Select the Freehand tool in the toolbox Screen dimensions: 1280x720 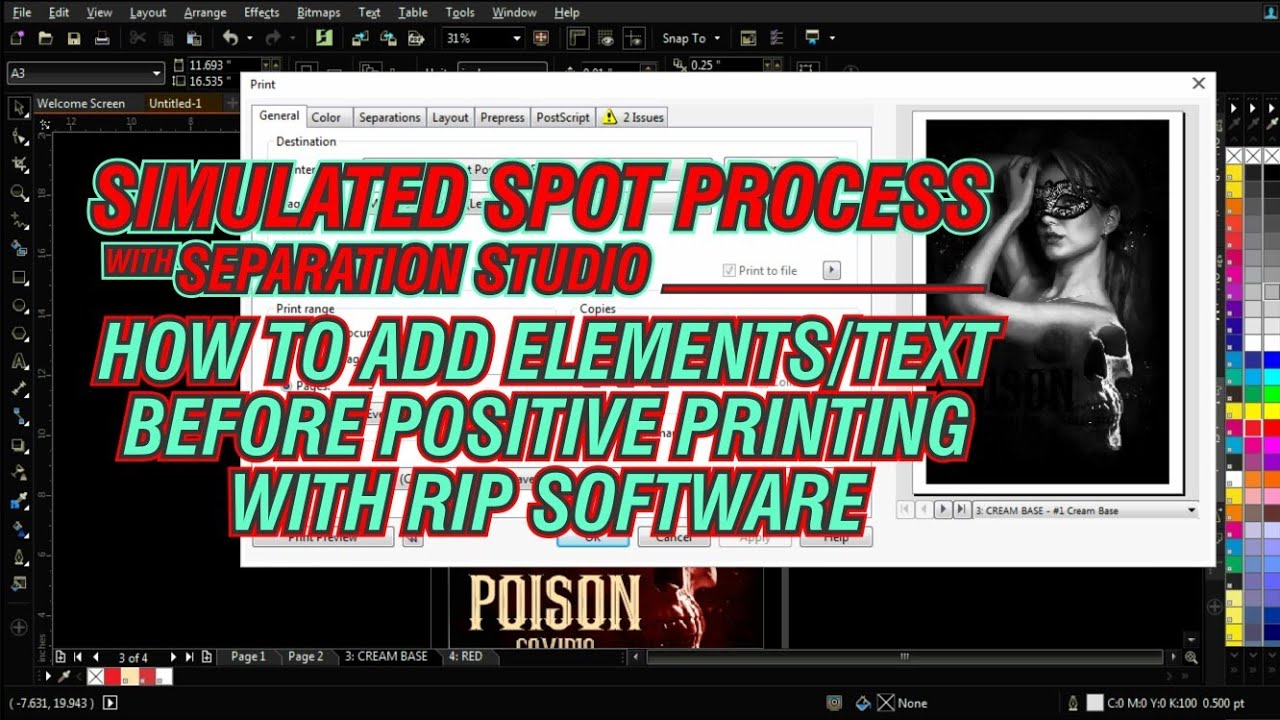click(x=18, y=220)
